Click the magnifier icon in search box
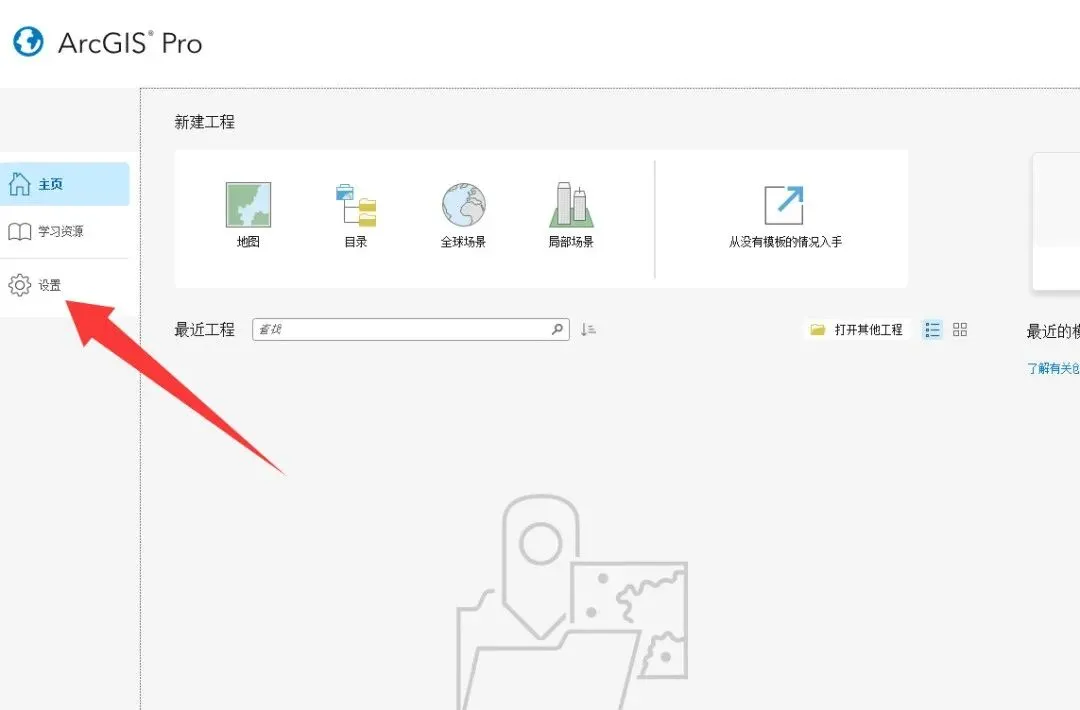Viewport: 1080px width, 710px height. pyautogui.click(x=557, y=329)
